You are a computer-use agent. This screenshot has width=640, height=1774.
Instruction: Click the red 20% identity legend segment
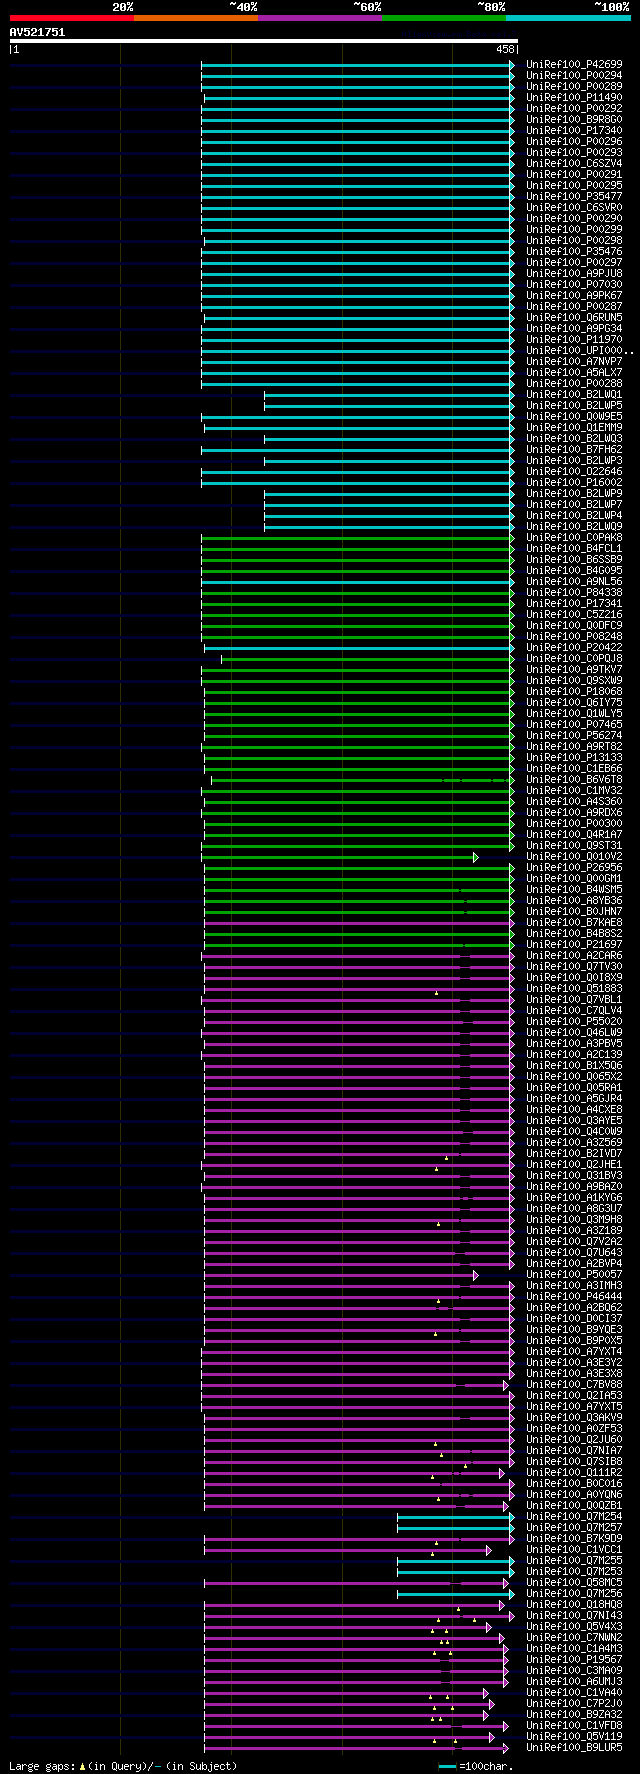point(71,18)
